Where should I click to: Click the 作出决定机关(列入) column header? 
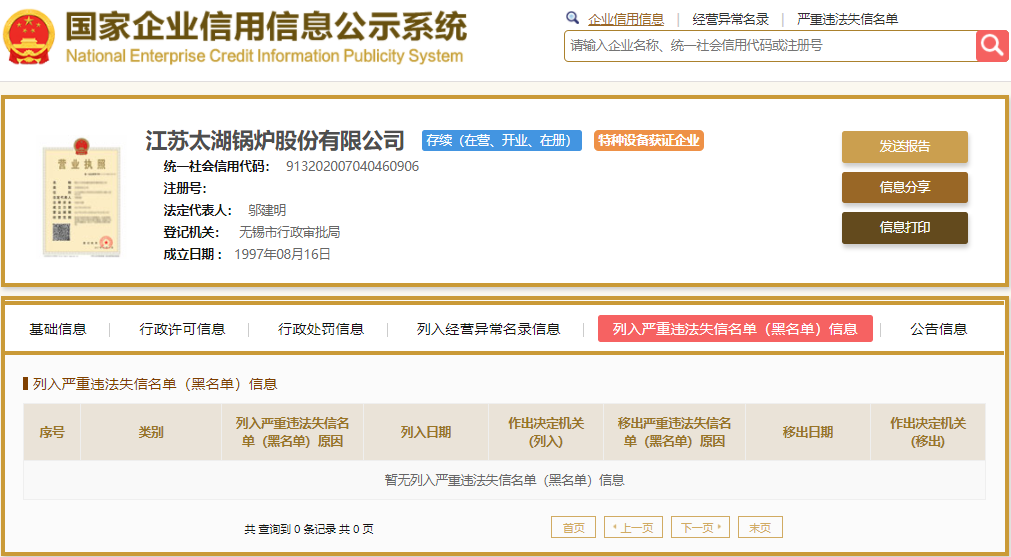pyautogui.click(x=546, y=432)
